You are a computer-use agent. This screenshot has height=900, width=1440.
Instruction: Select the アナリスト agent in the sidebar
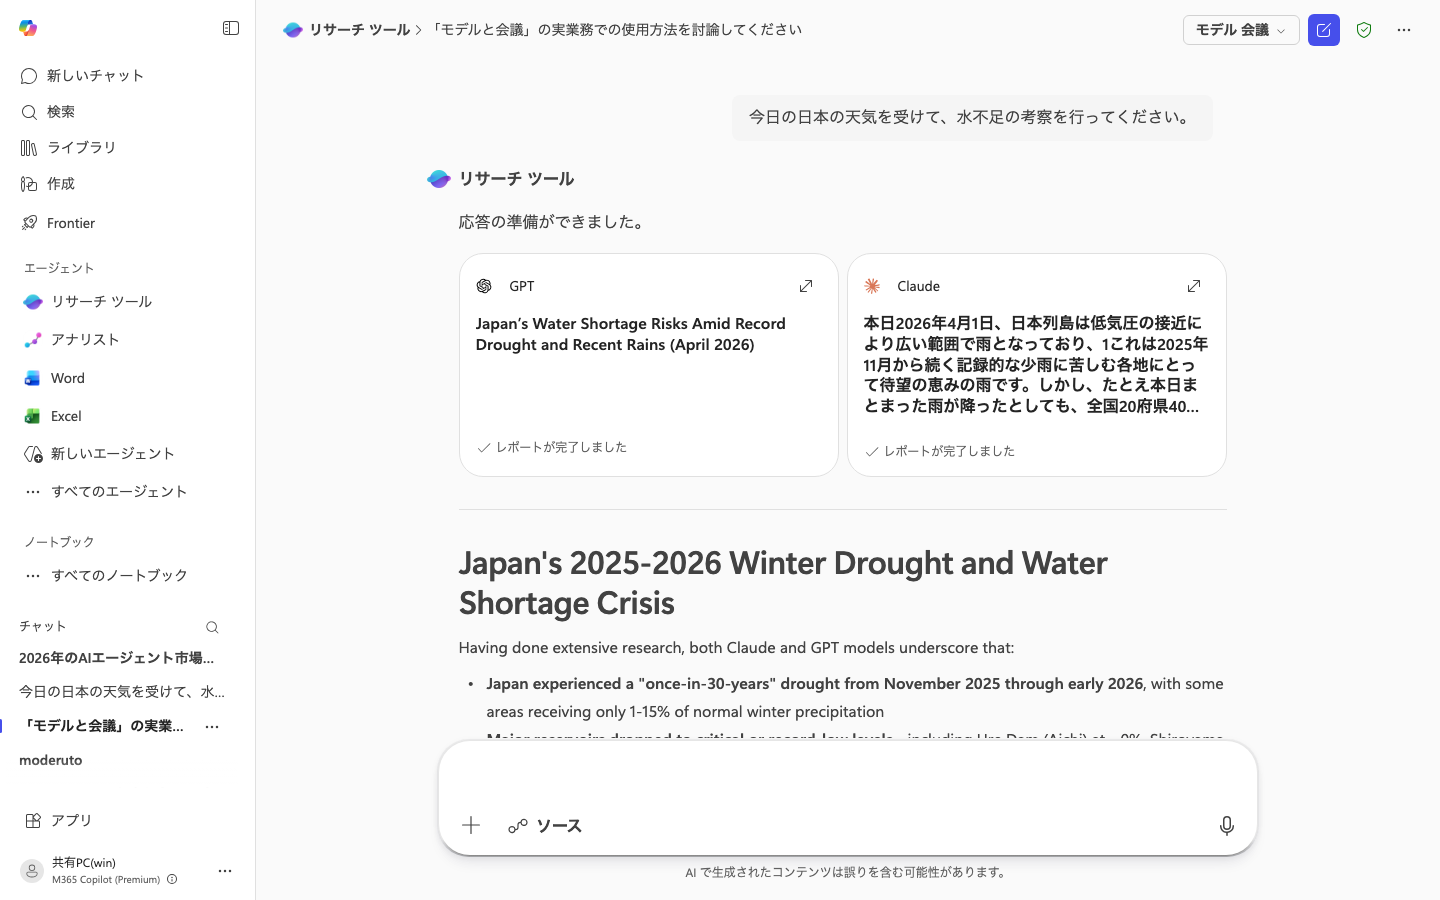[x=85, y=340]
